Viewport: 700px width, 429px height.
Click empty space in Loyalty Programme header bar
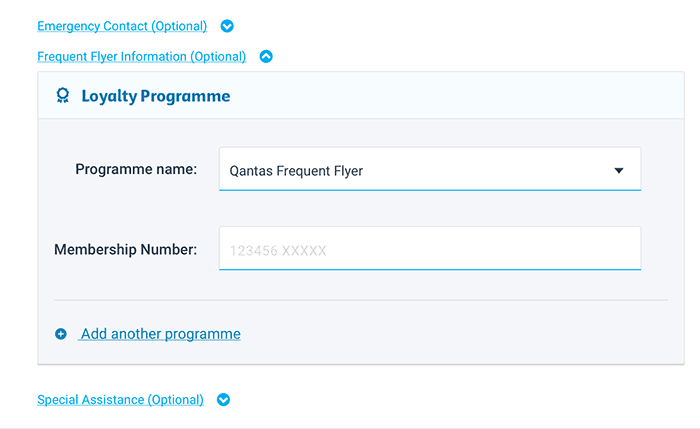(450, 96)
